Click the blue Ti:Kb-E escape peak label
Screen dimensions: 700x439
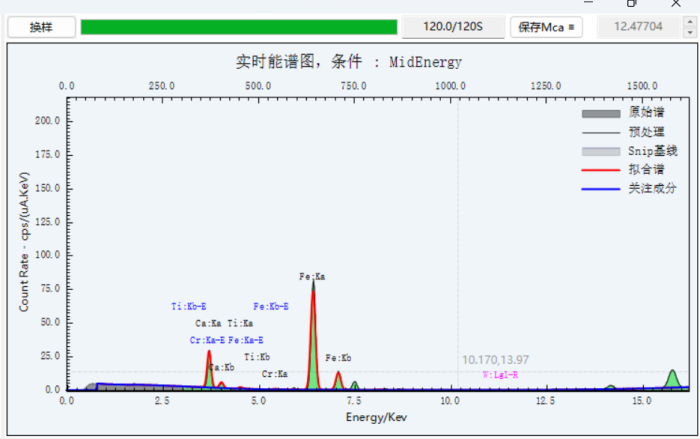(188, 306)
